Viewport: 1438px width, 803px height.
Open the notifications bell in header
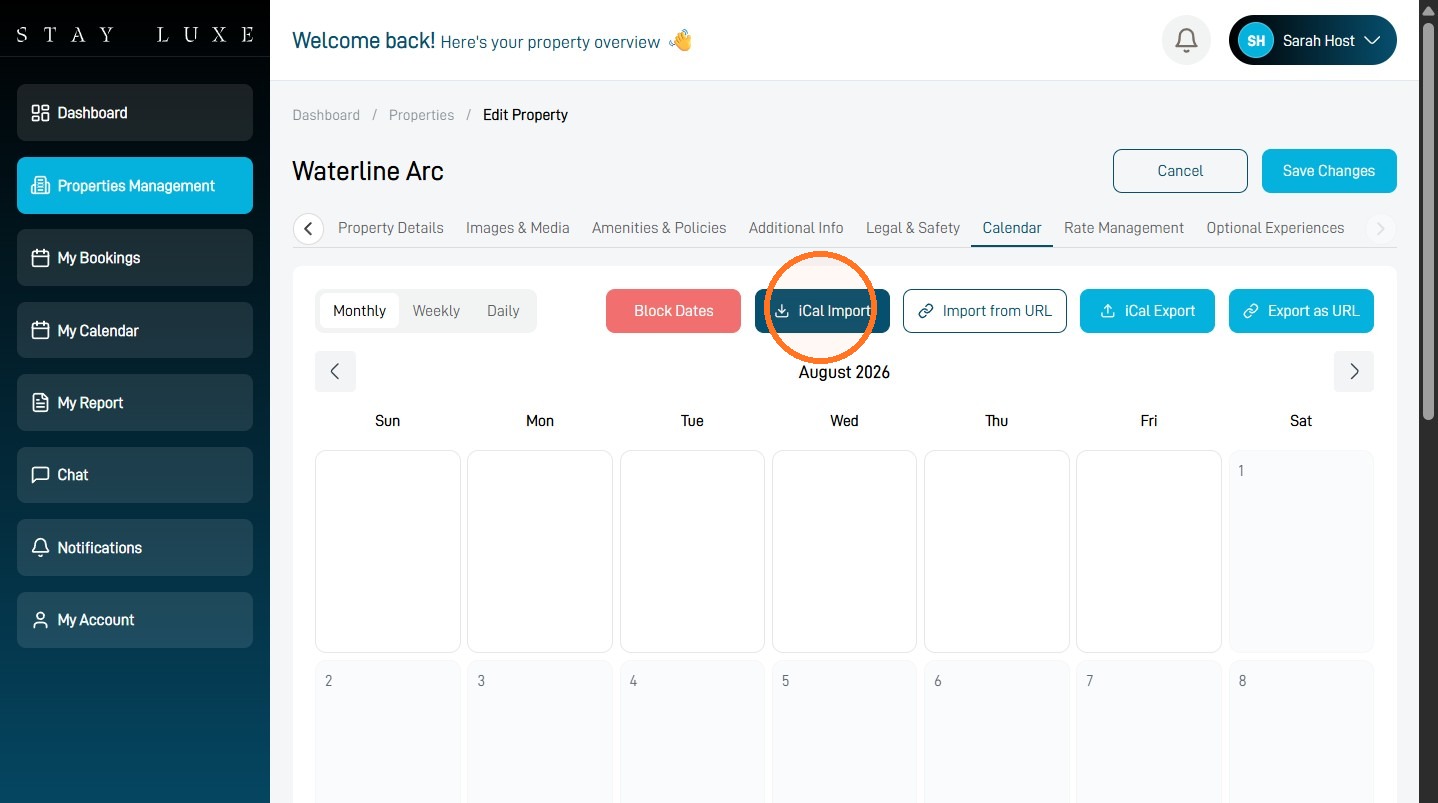point(1186,41)
